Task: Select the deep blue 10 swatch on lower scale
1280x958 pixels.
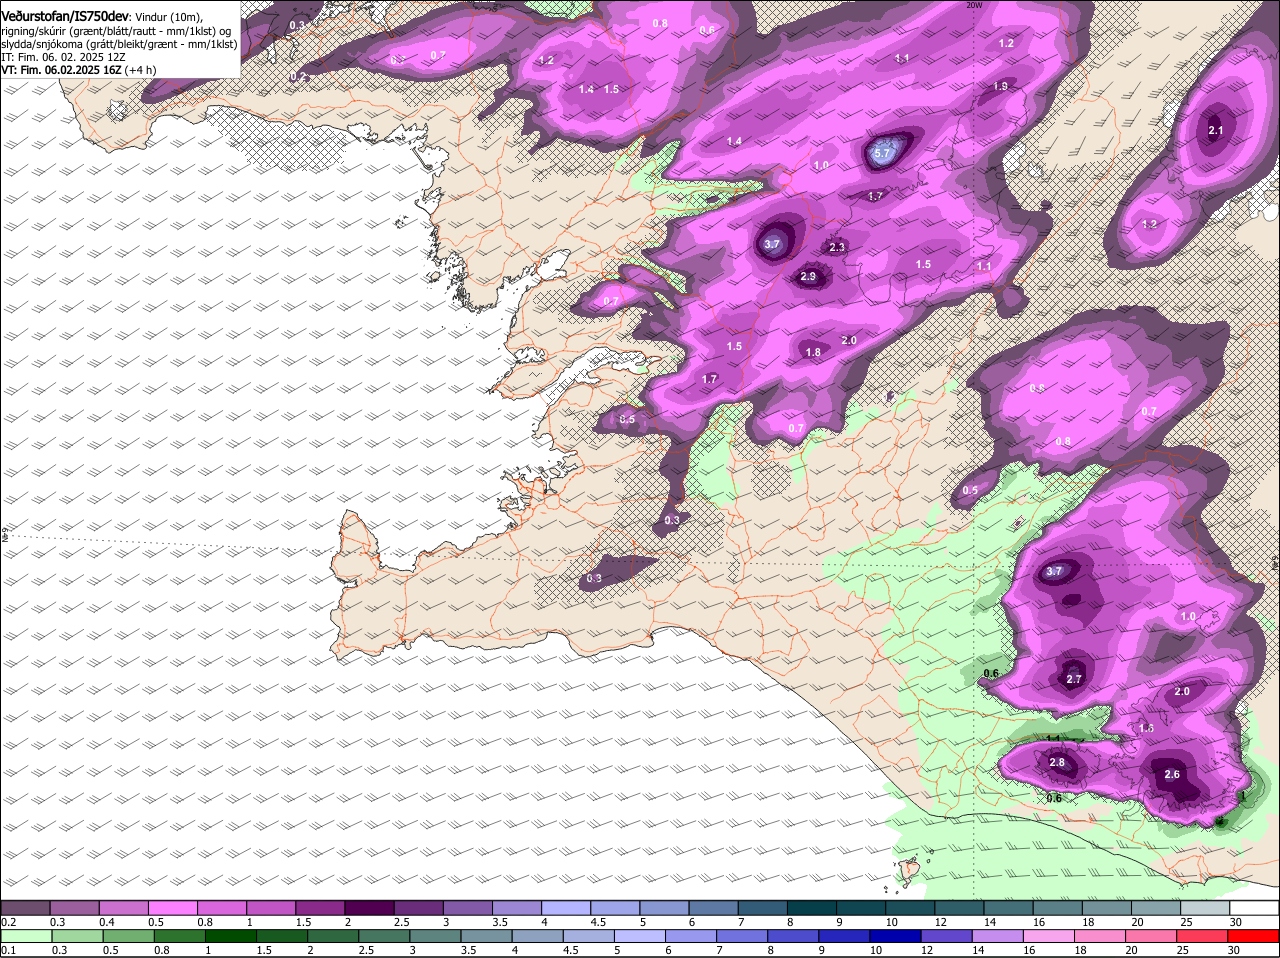Action: point(896,936)
